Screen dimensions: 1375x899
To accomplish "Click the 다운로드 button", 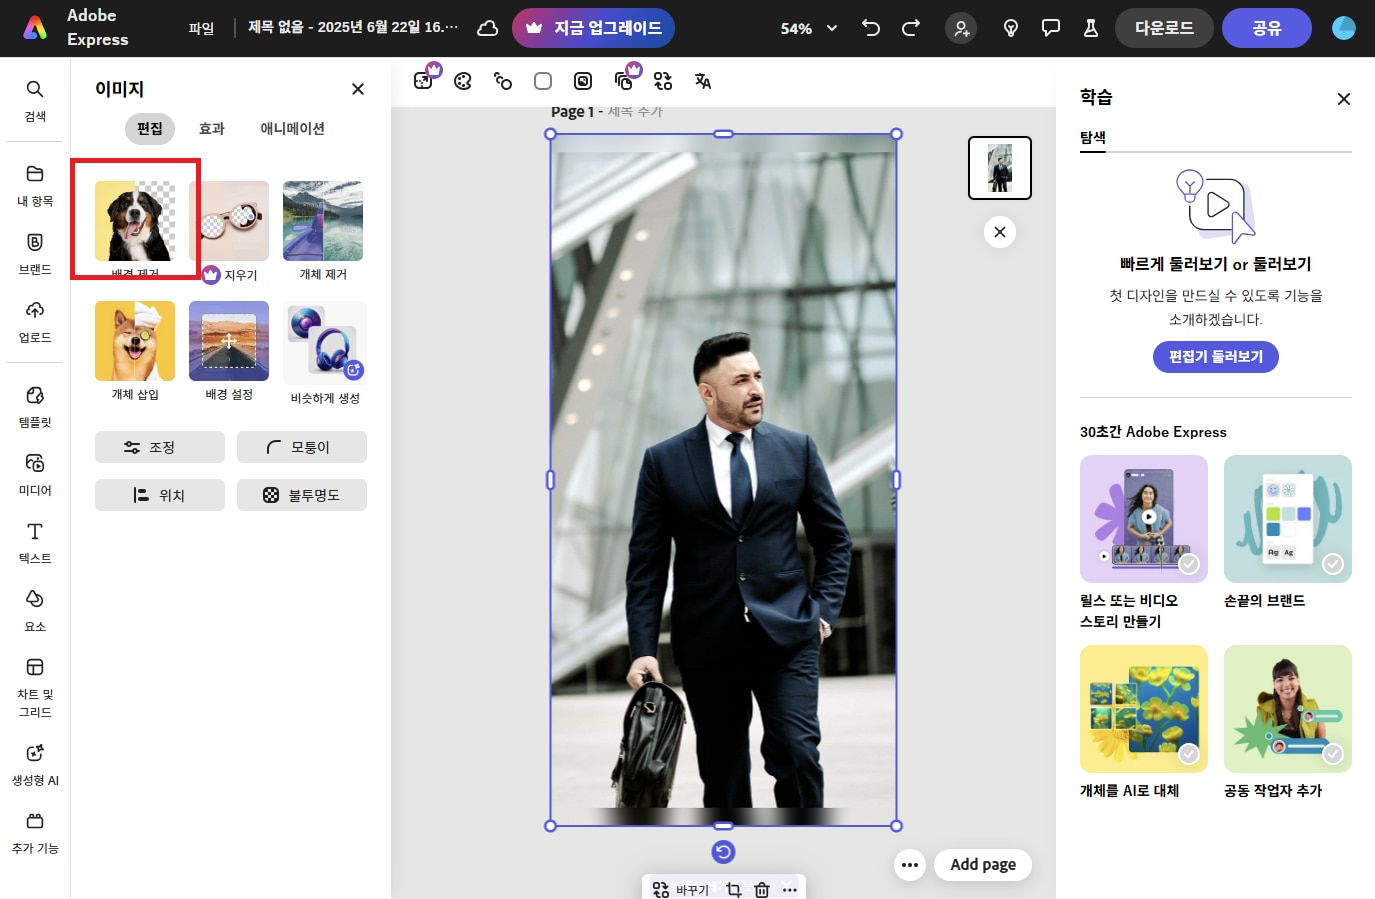I will pos(1164,28).
